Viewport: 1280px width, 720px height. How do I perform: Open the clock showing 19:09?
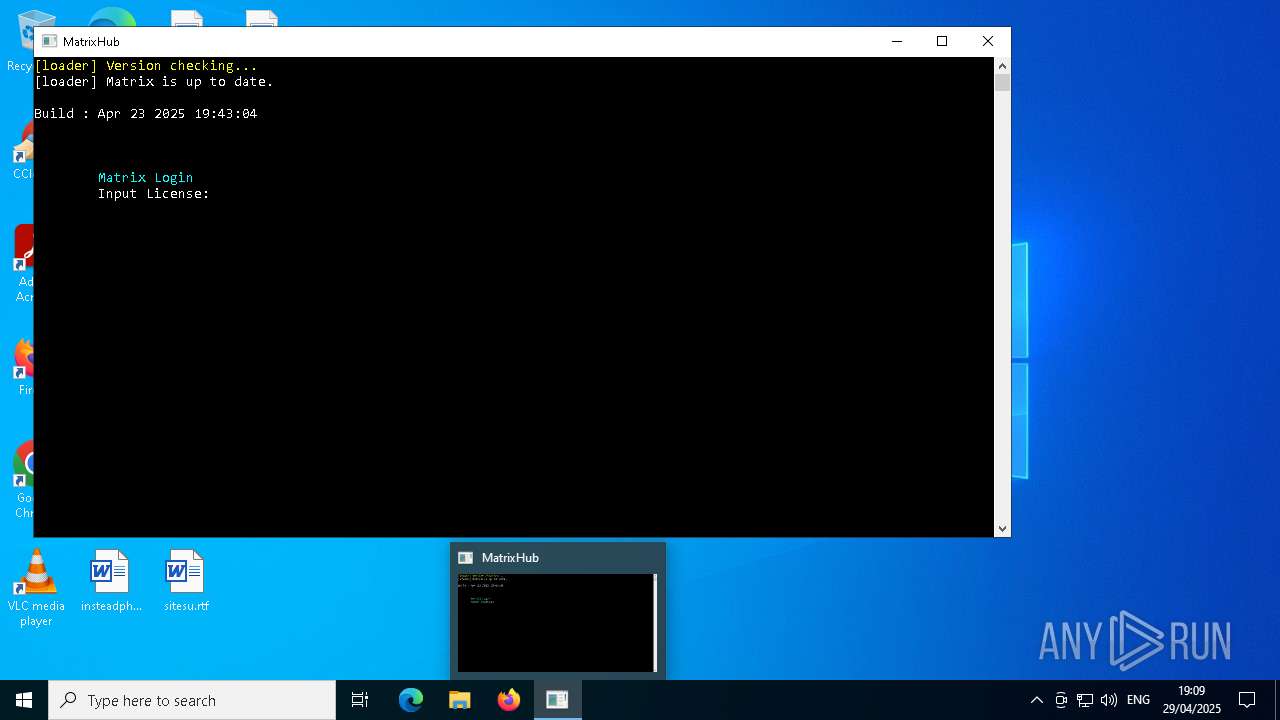tap(1191, 700)
